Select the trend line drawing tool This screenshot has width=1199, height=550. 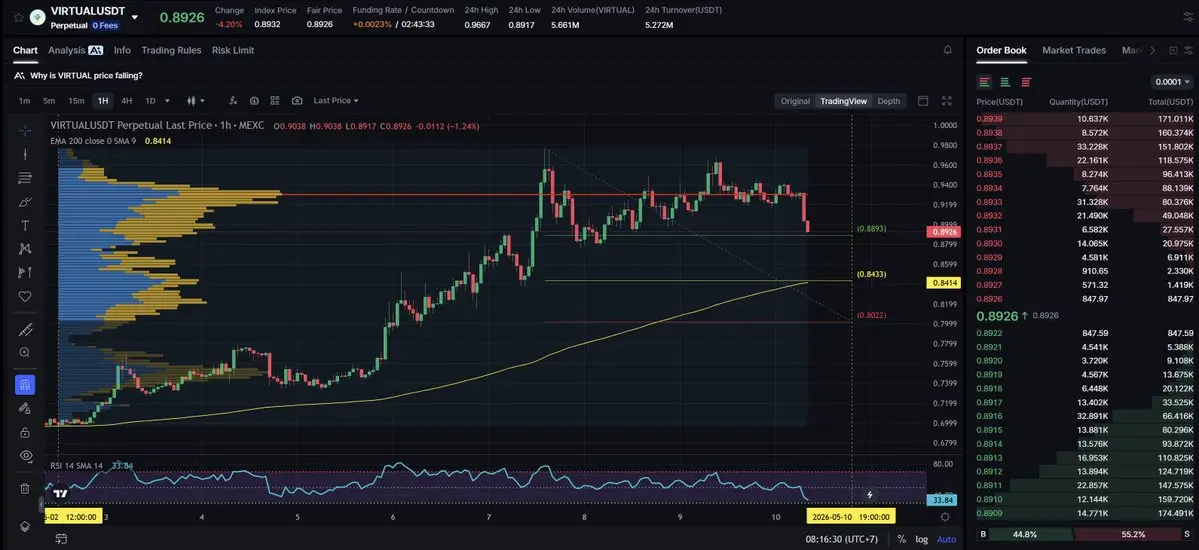(24, 154)
